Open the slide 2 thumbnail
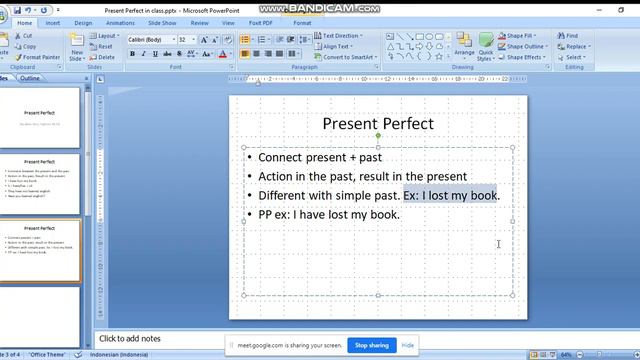 [x=40, y=184]
